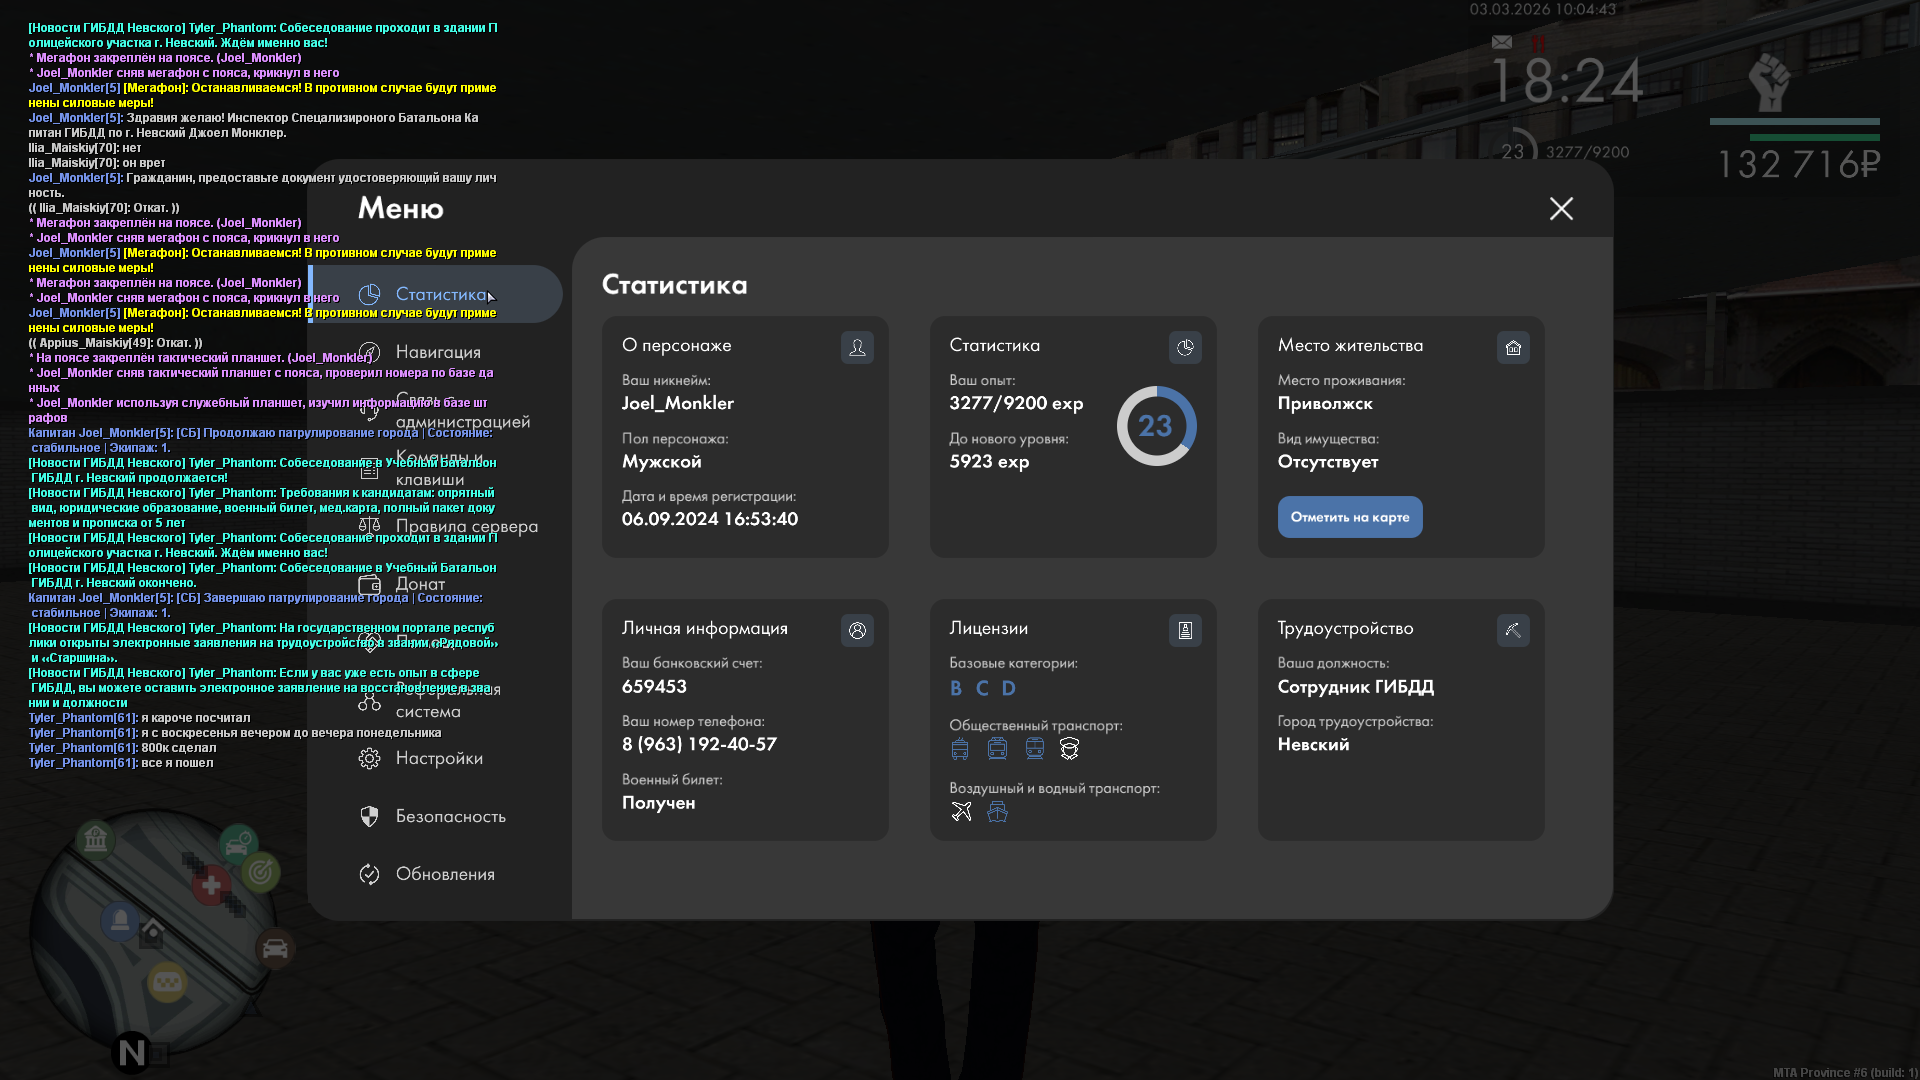Click the license document icon in Лицензии
This screenshot has height=1080, width=1920.
[1185, 630]
